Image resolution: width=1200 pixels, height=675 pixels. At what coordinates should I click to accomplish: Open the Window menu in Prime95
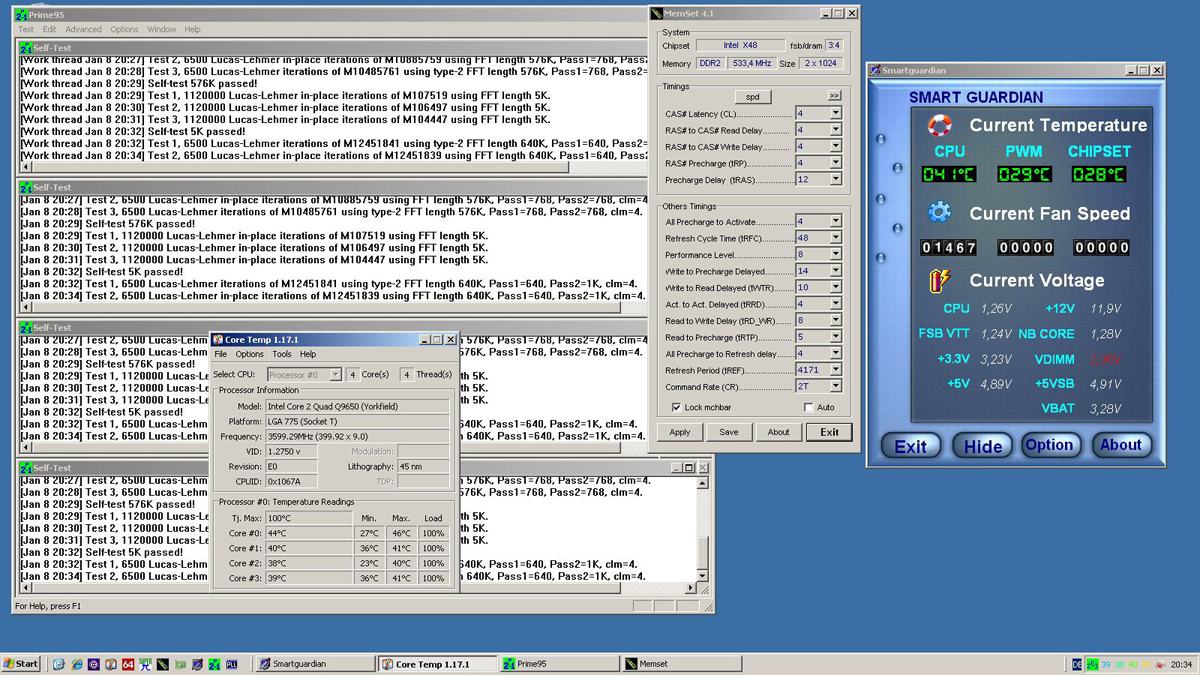pos(161,30)
